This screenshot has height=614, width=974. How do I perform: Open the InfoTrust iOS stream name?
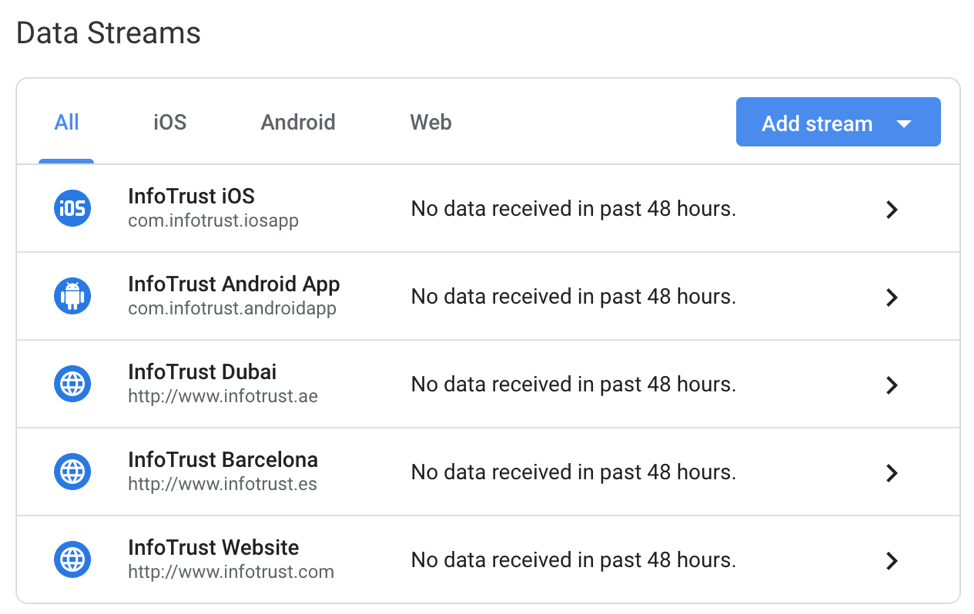[191, 197]
